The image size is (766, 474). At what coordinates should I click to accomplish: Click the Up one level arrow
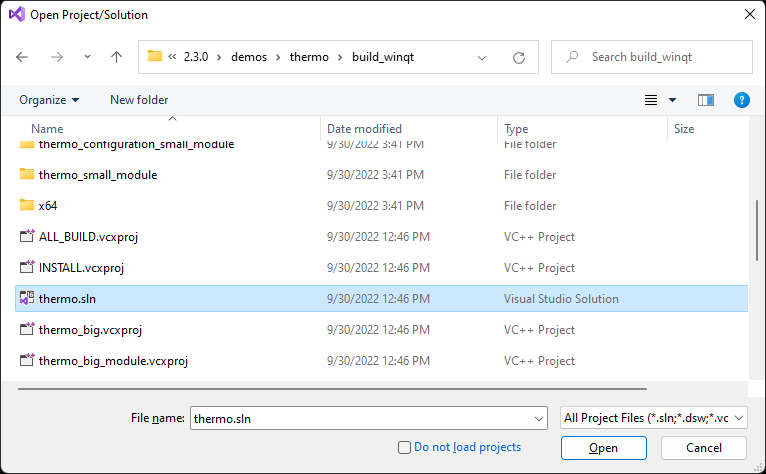[116, 57]
